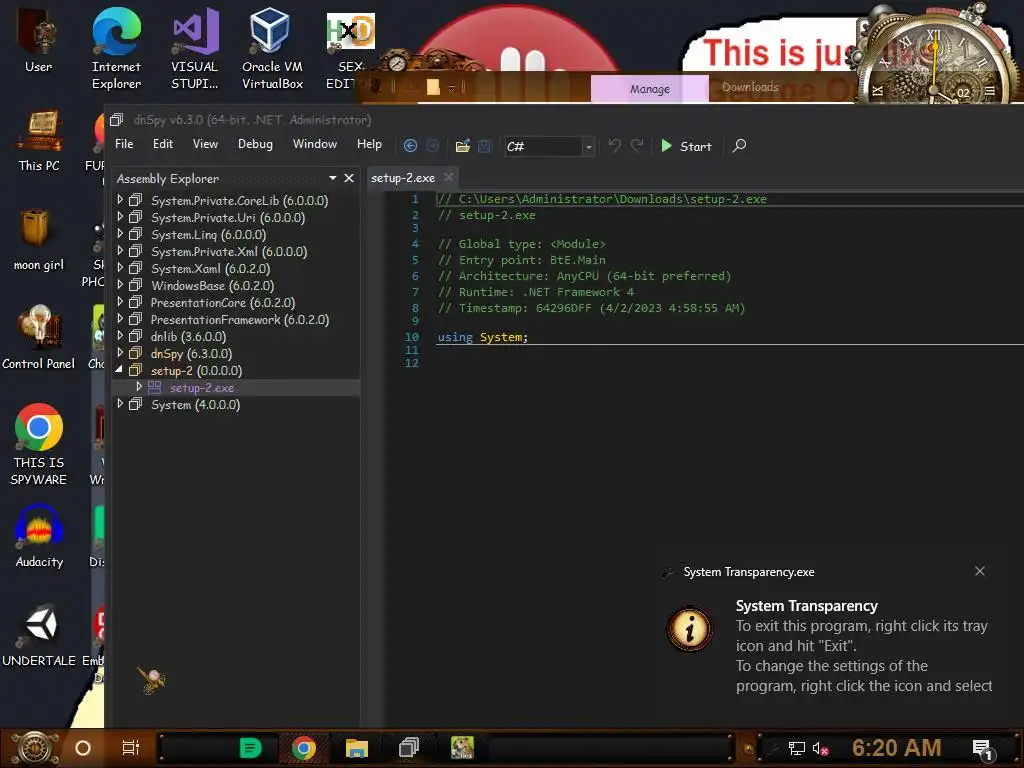Click the Cortana circle on taskbar
1024x768 pixels.
(x=83, y=748)
